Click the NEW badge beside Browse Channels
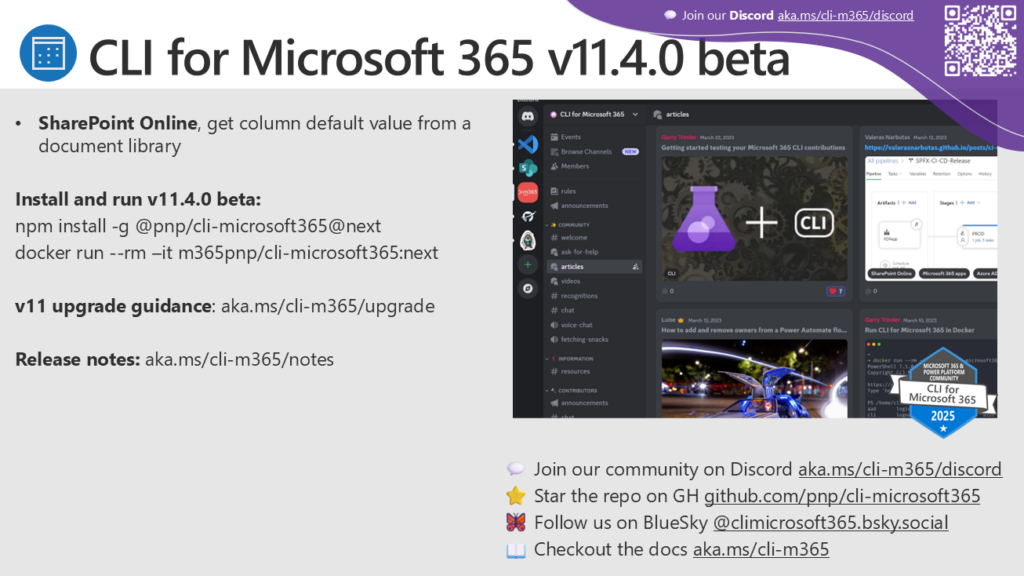The width and height of the screenshot is (1024, 576). click(x=630, y=152)
